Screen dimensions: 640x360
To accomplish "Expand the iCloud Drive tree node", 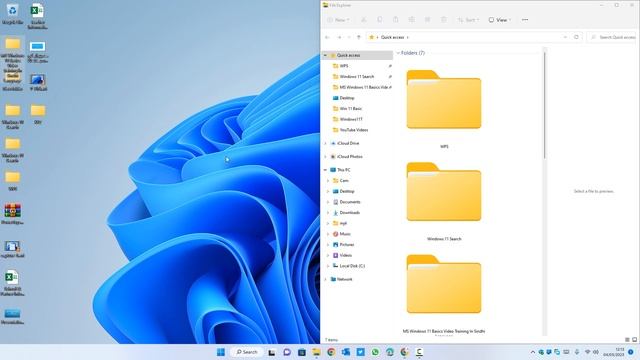I will (325, 143).
